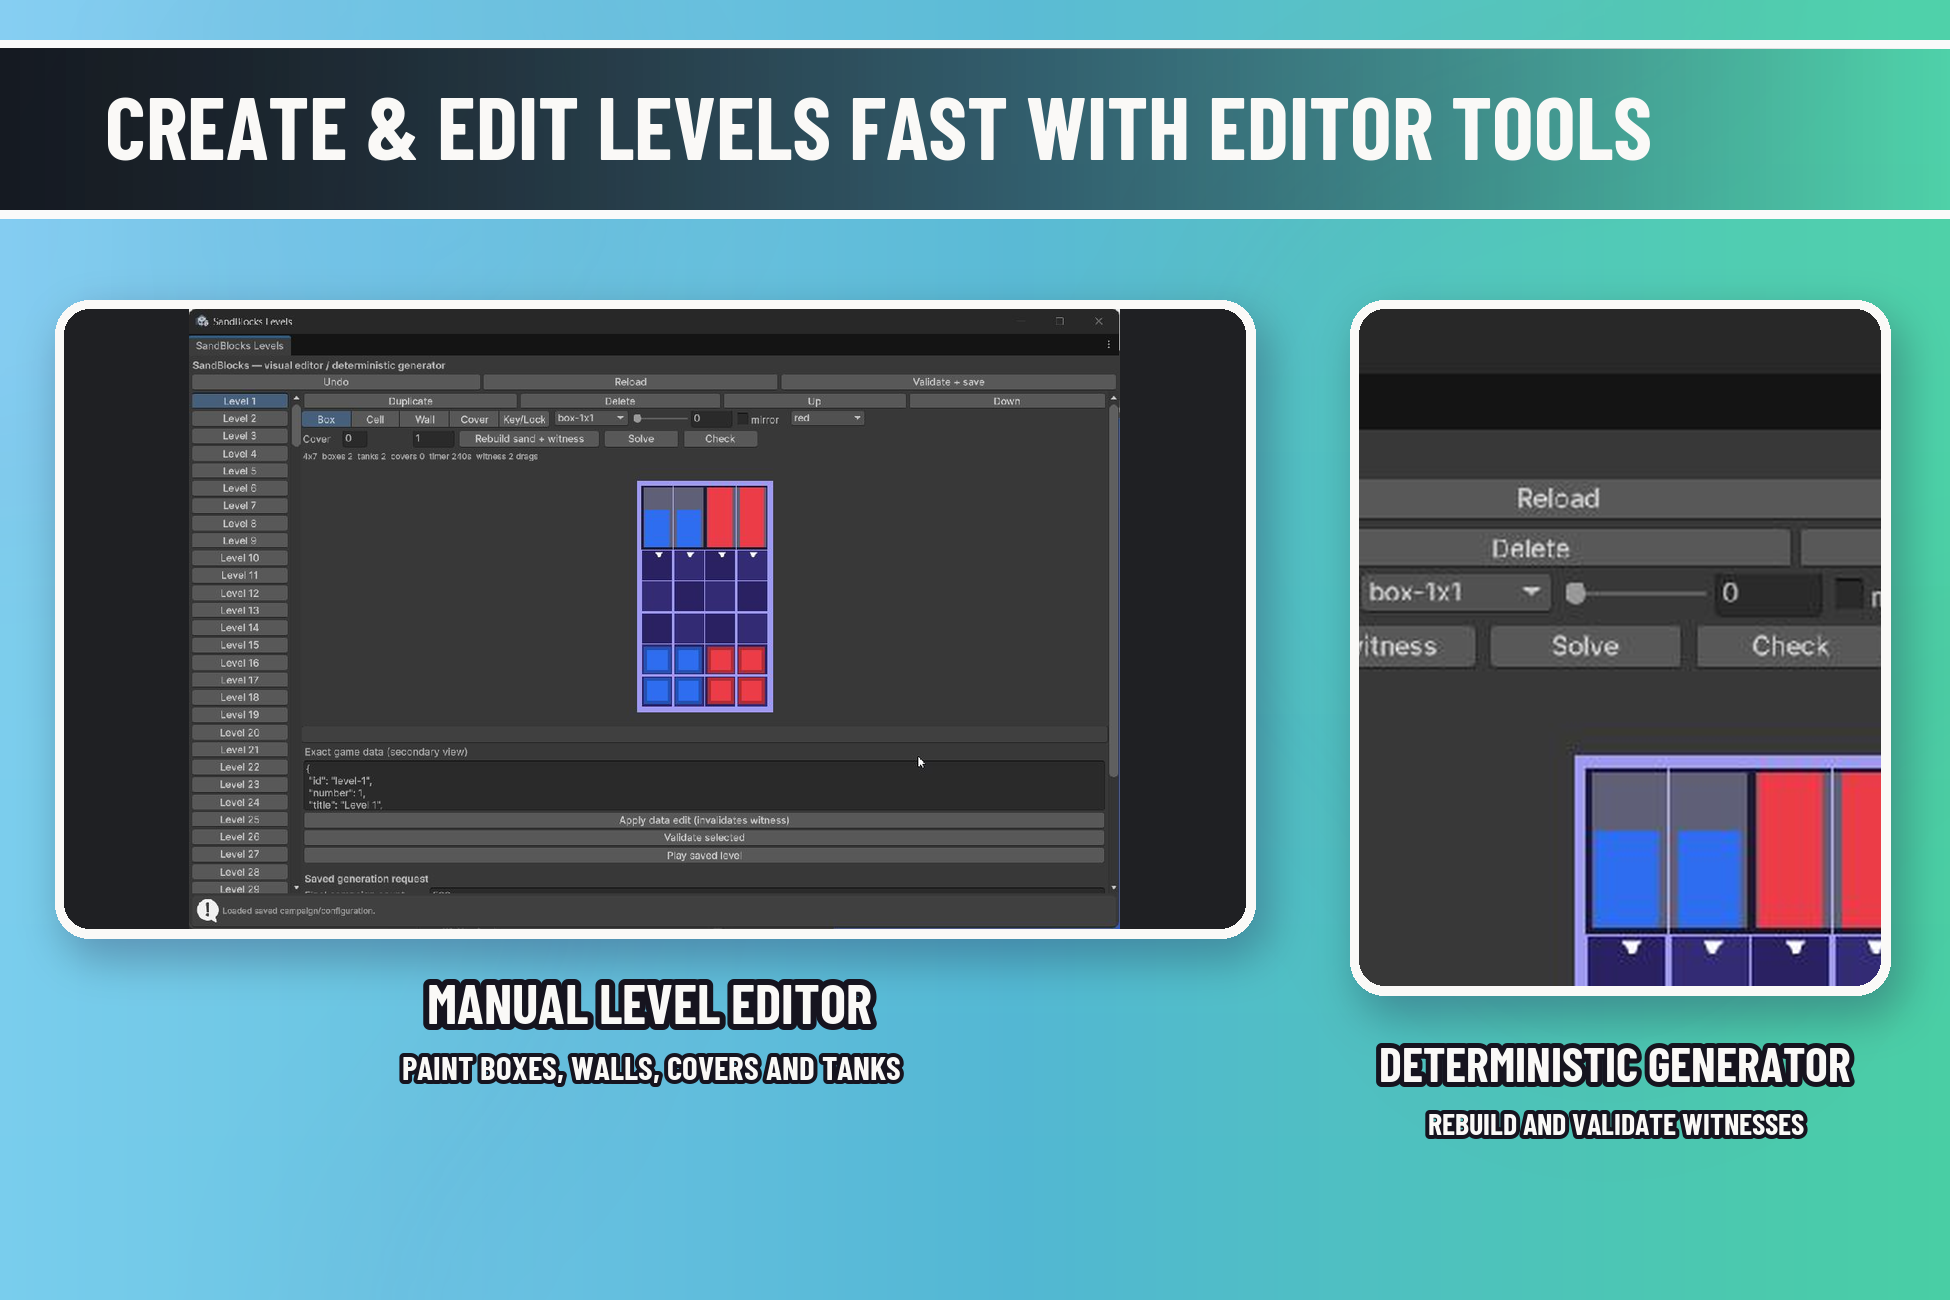Open the three-dot options menu of SandBlocks panel
The height and width of the screenshot is (1300, 1950).
point(1108,345)
